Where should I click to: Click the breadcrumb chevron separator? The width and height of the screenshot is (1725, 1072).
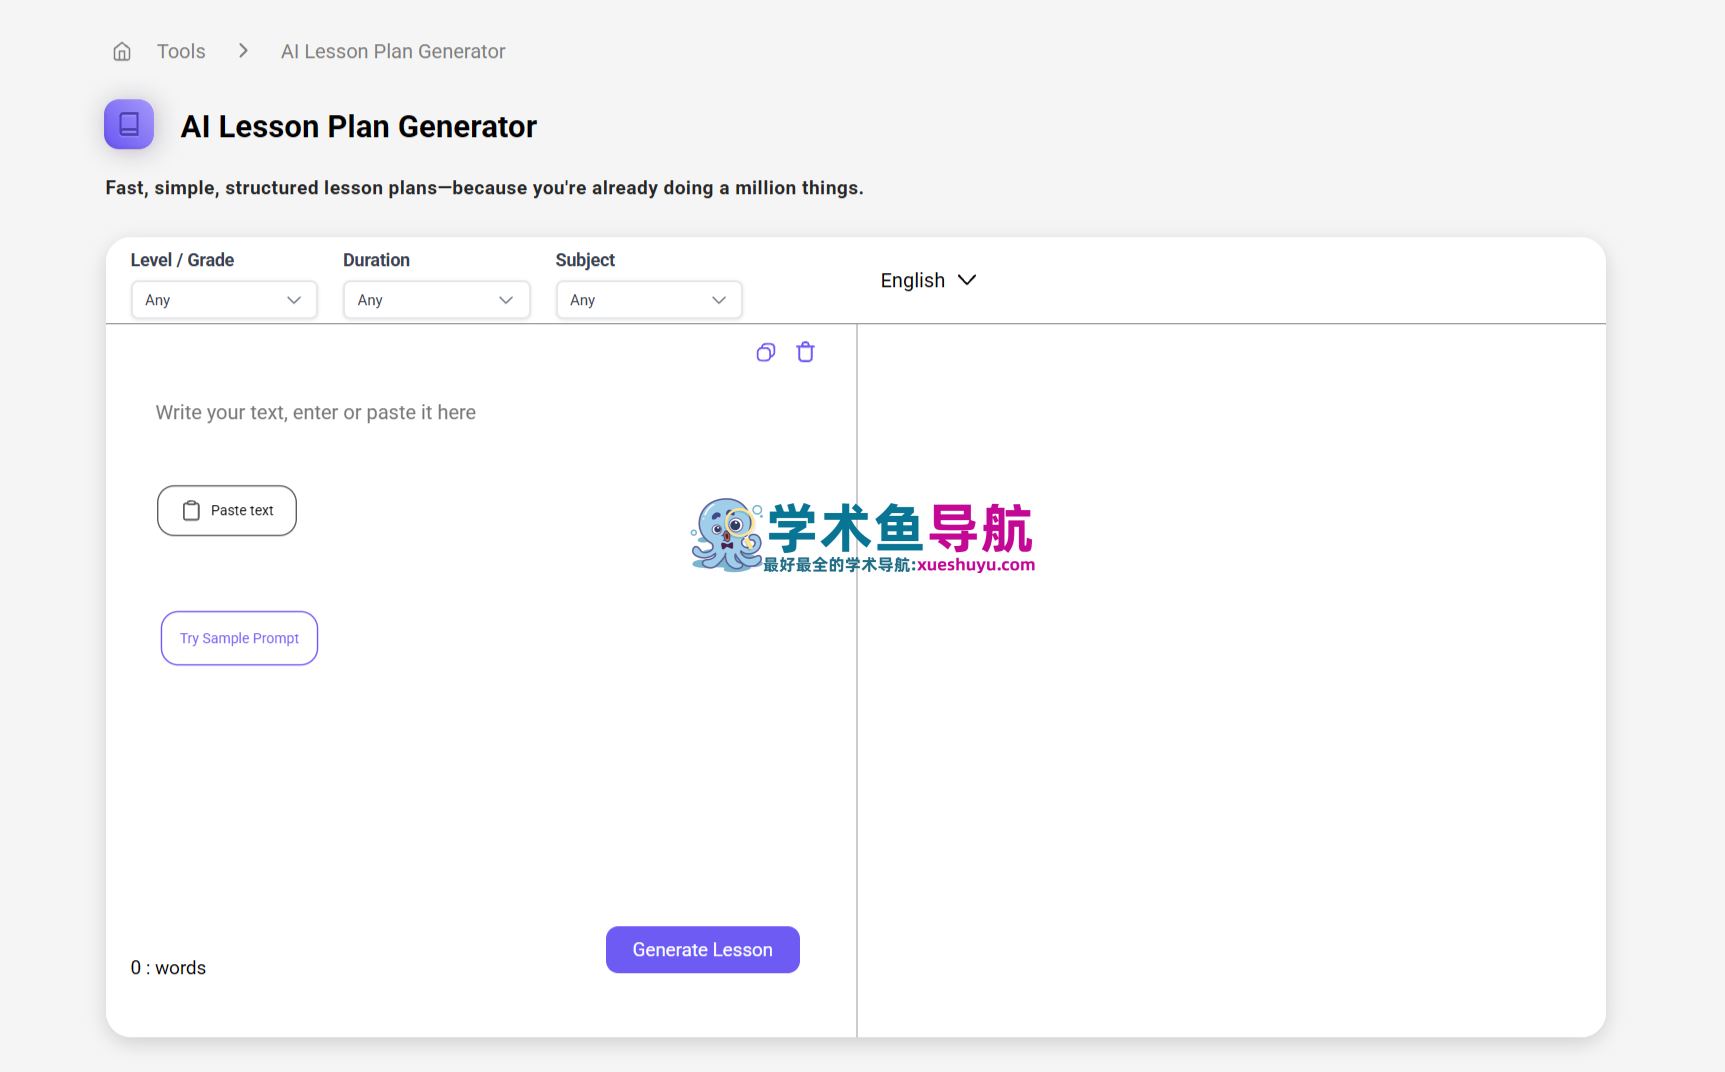243,51
